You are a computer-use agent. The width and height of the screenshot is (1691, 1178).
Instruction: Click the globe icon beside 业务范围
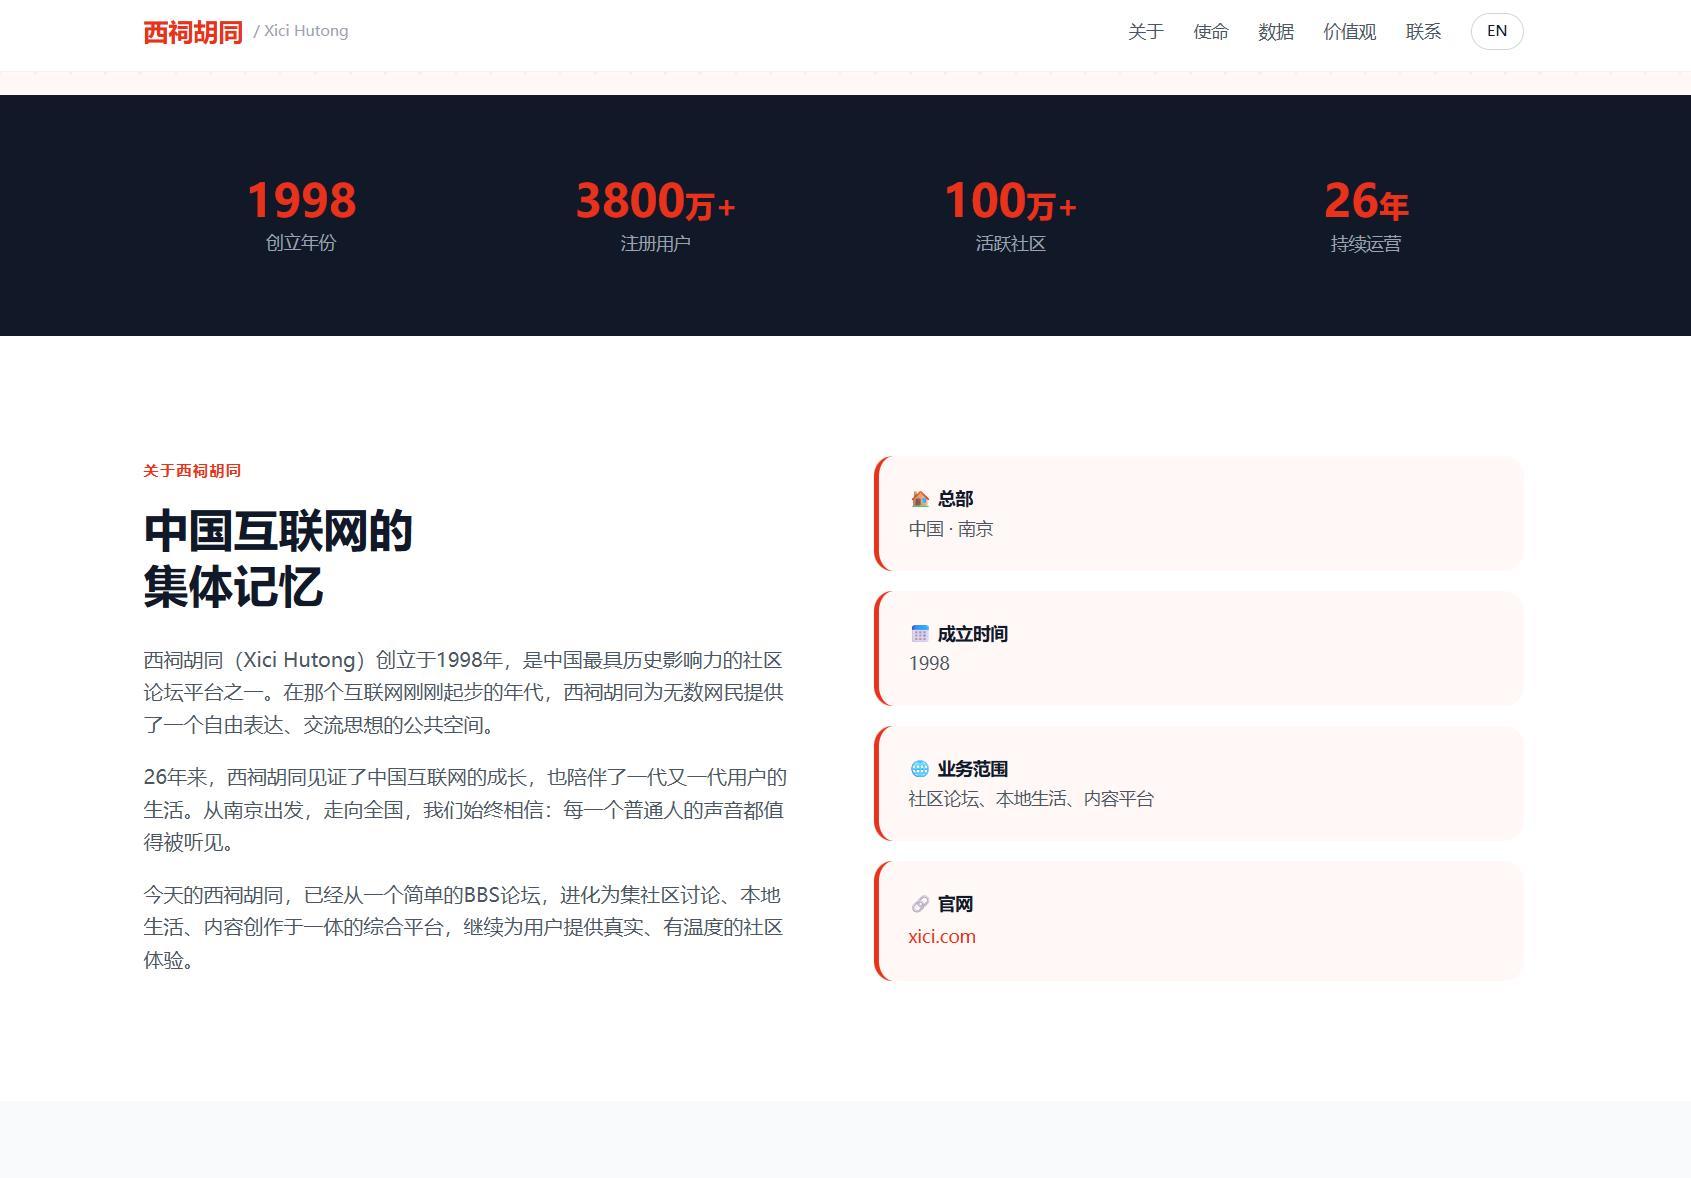tap(920, 768)
